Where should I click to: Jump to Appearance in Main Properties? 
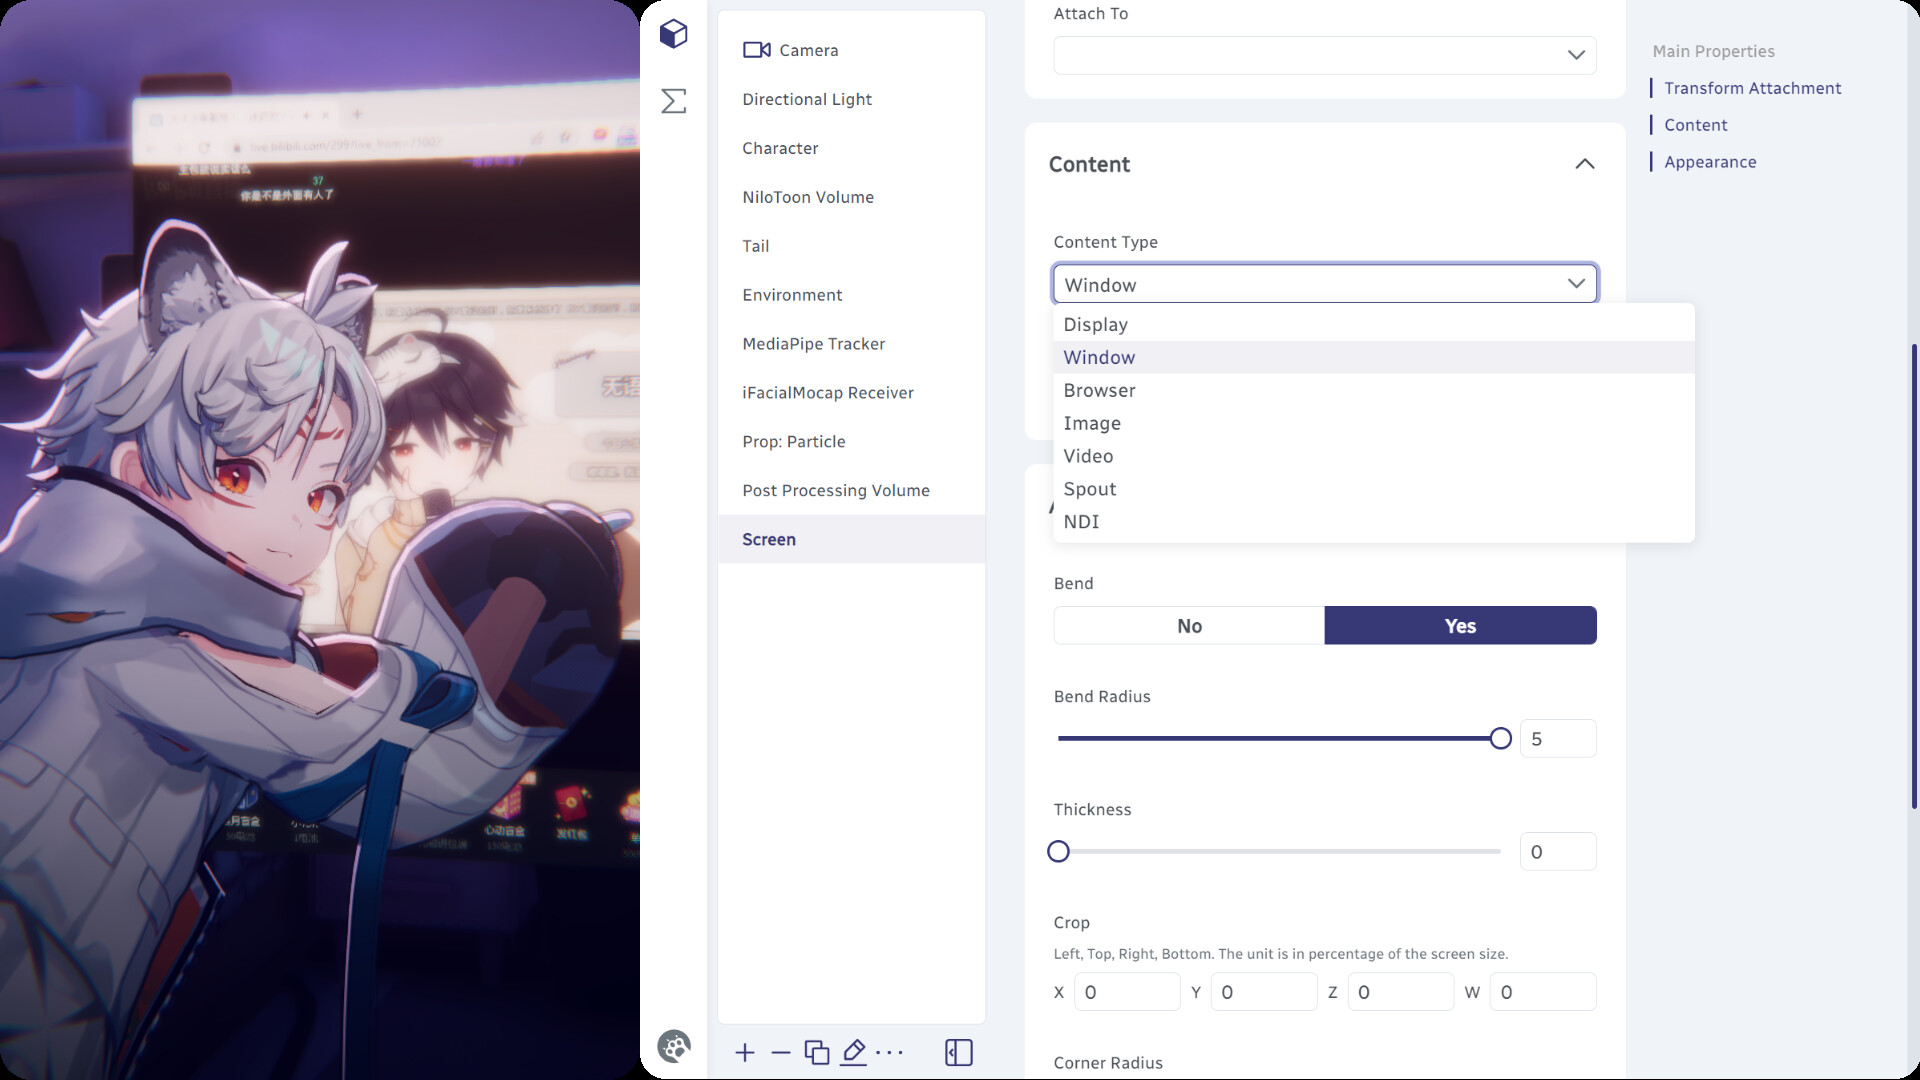tap(1710, 161)
